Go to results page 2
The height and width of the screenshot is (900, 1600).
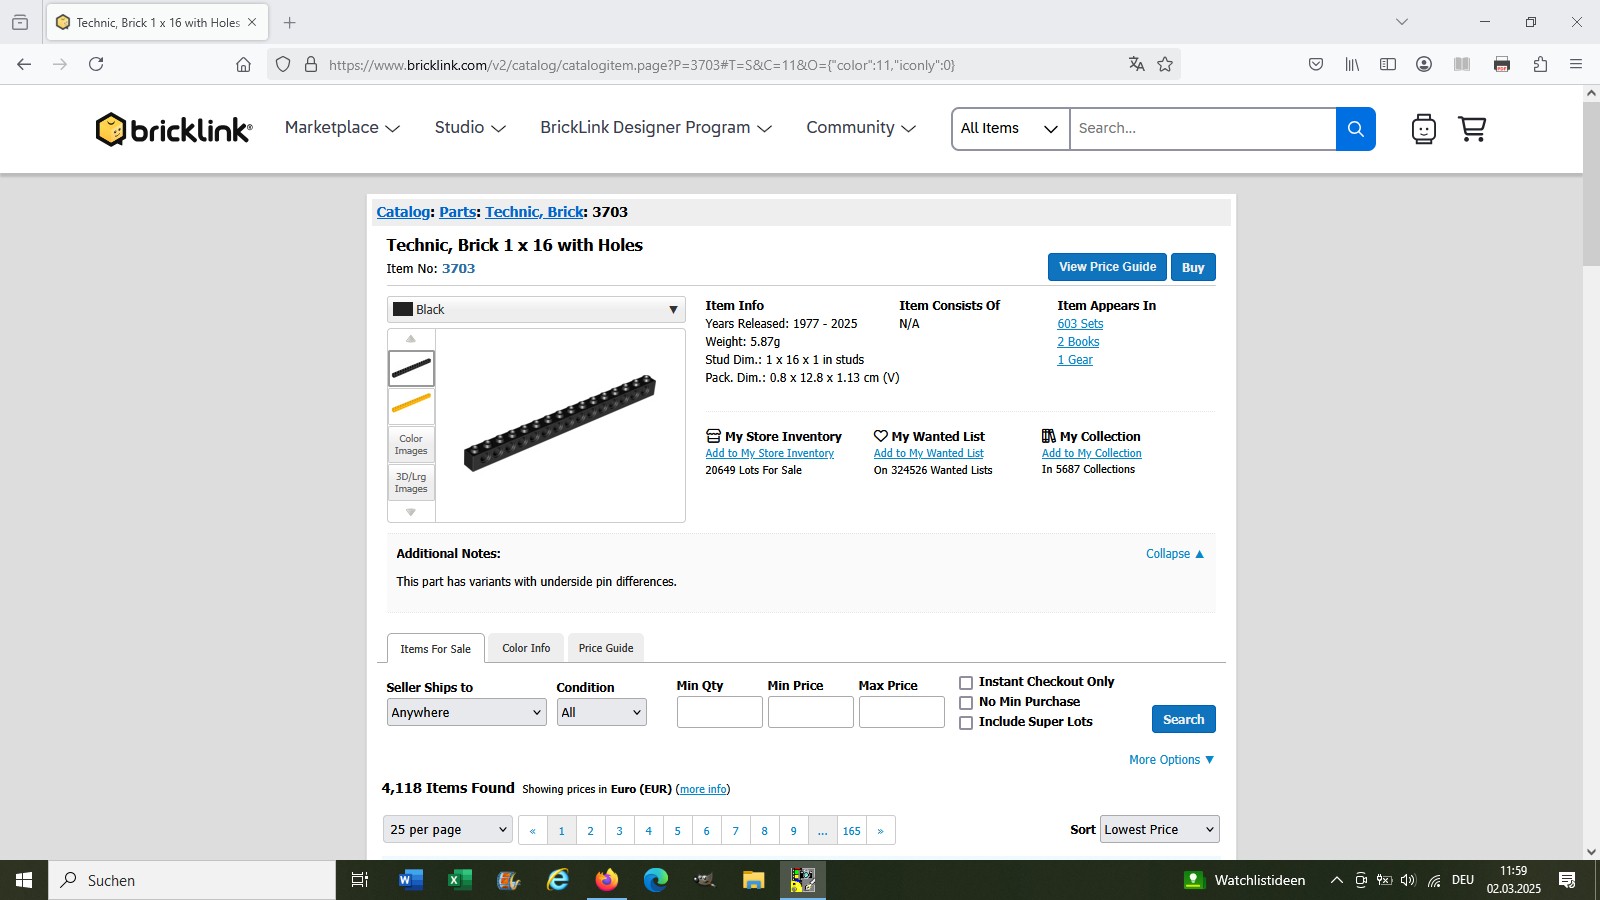(590, 831)
